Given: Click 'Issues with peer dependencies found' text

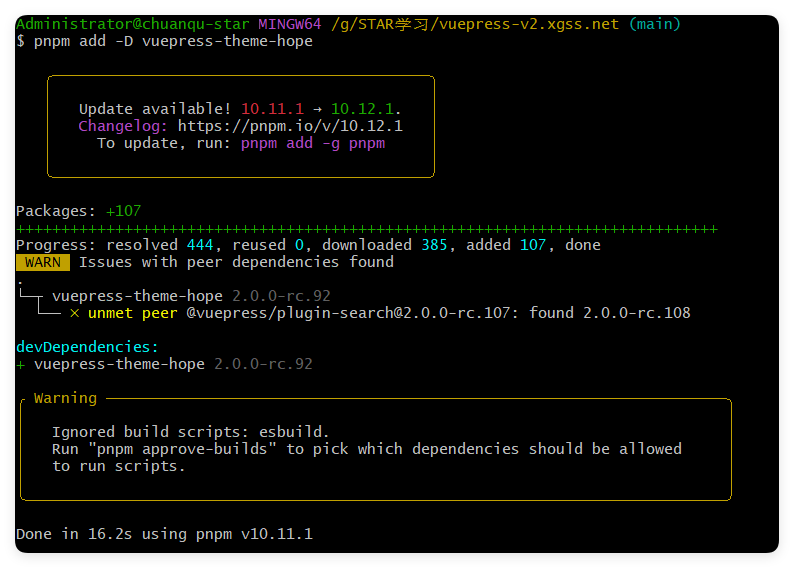Looking at the screenshot, I should (236, 262).
